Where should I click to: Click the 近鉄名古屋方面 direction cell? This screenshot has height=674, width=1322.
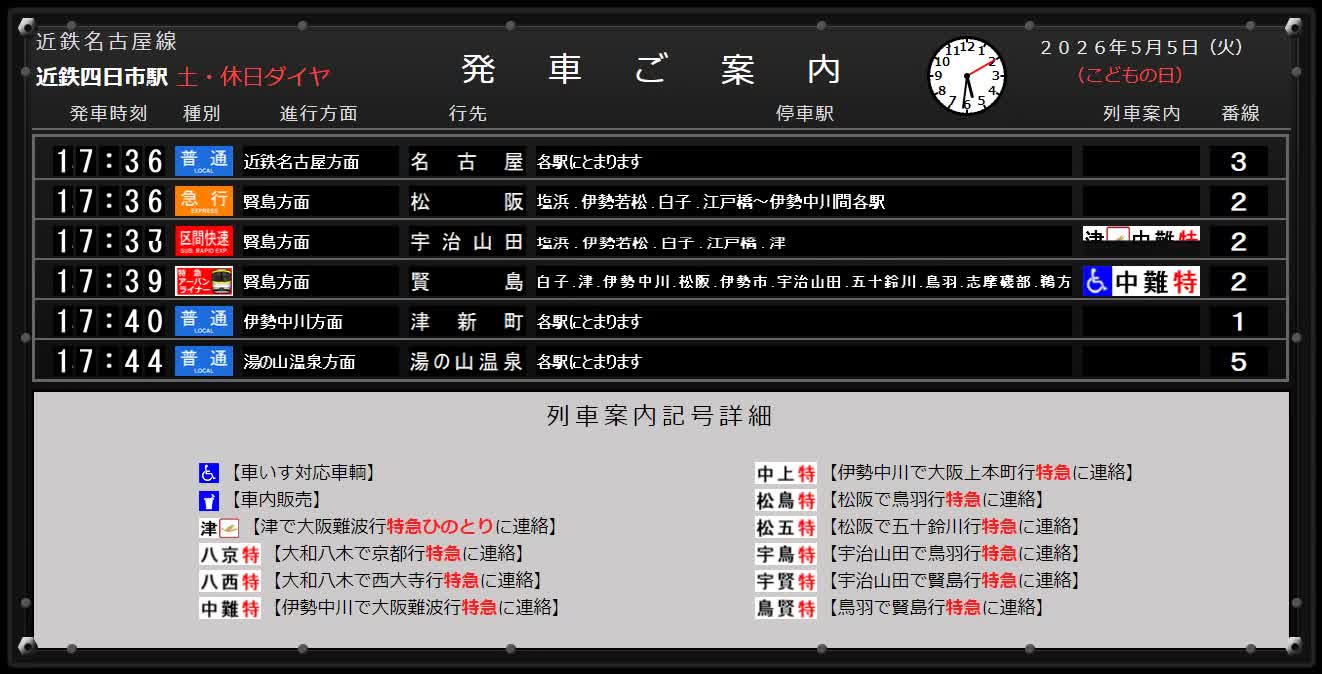pyautogui.click(x=321, y=161)
